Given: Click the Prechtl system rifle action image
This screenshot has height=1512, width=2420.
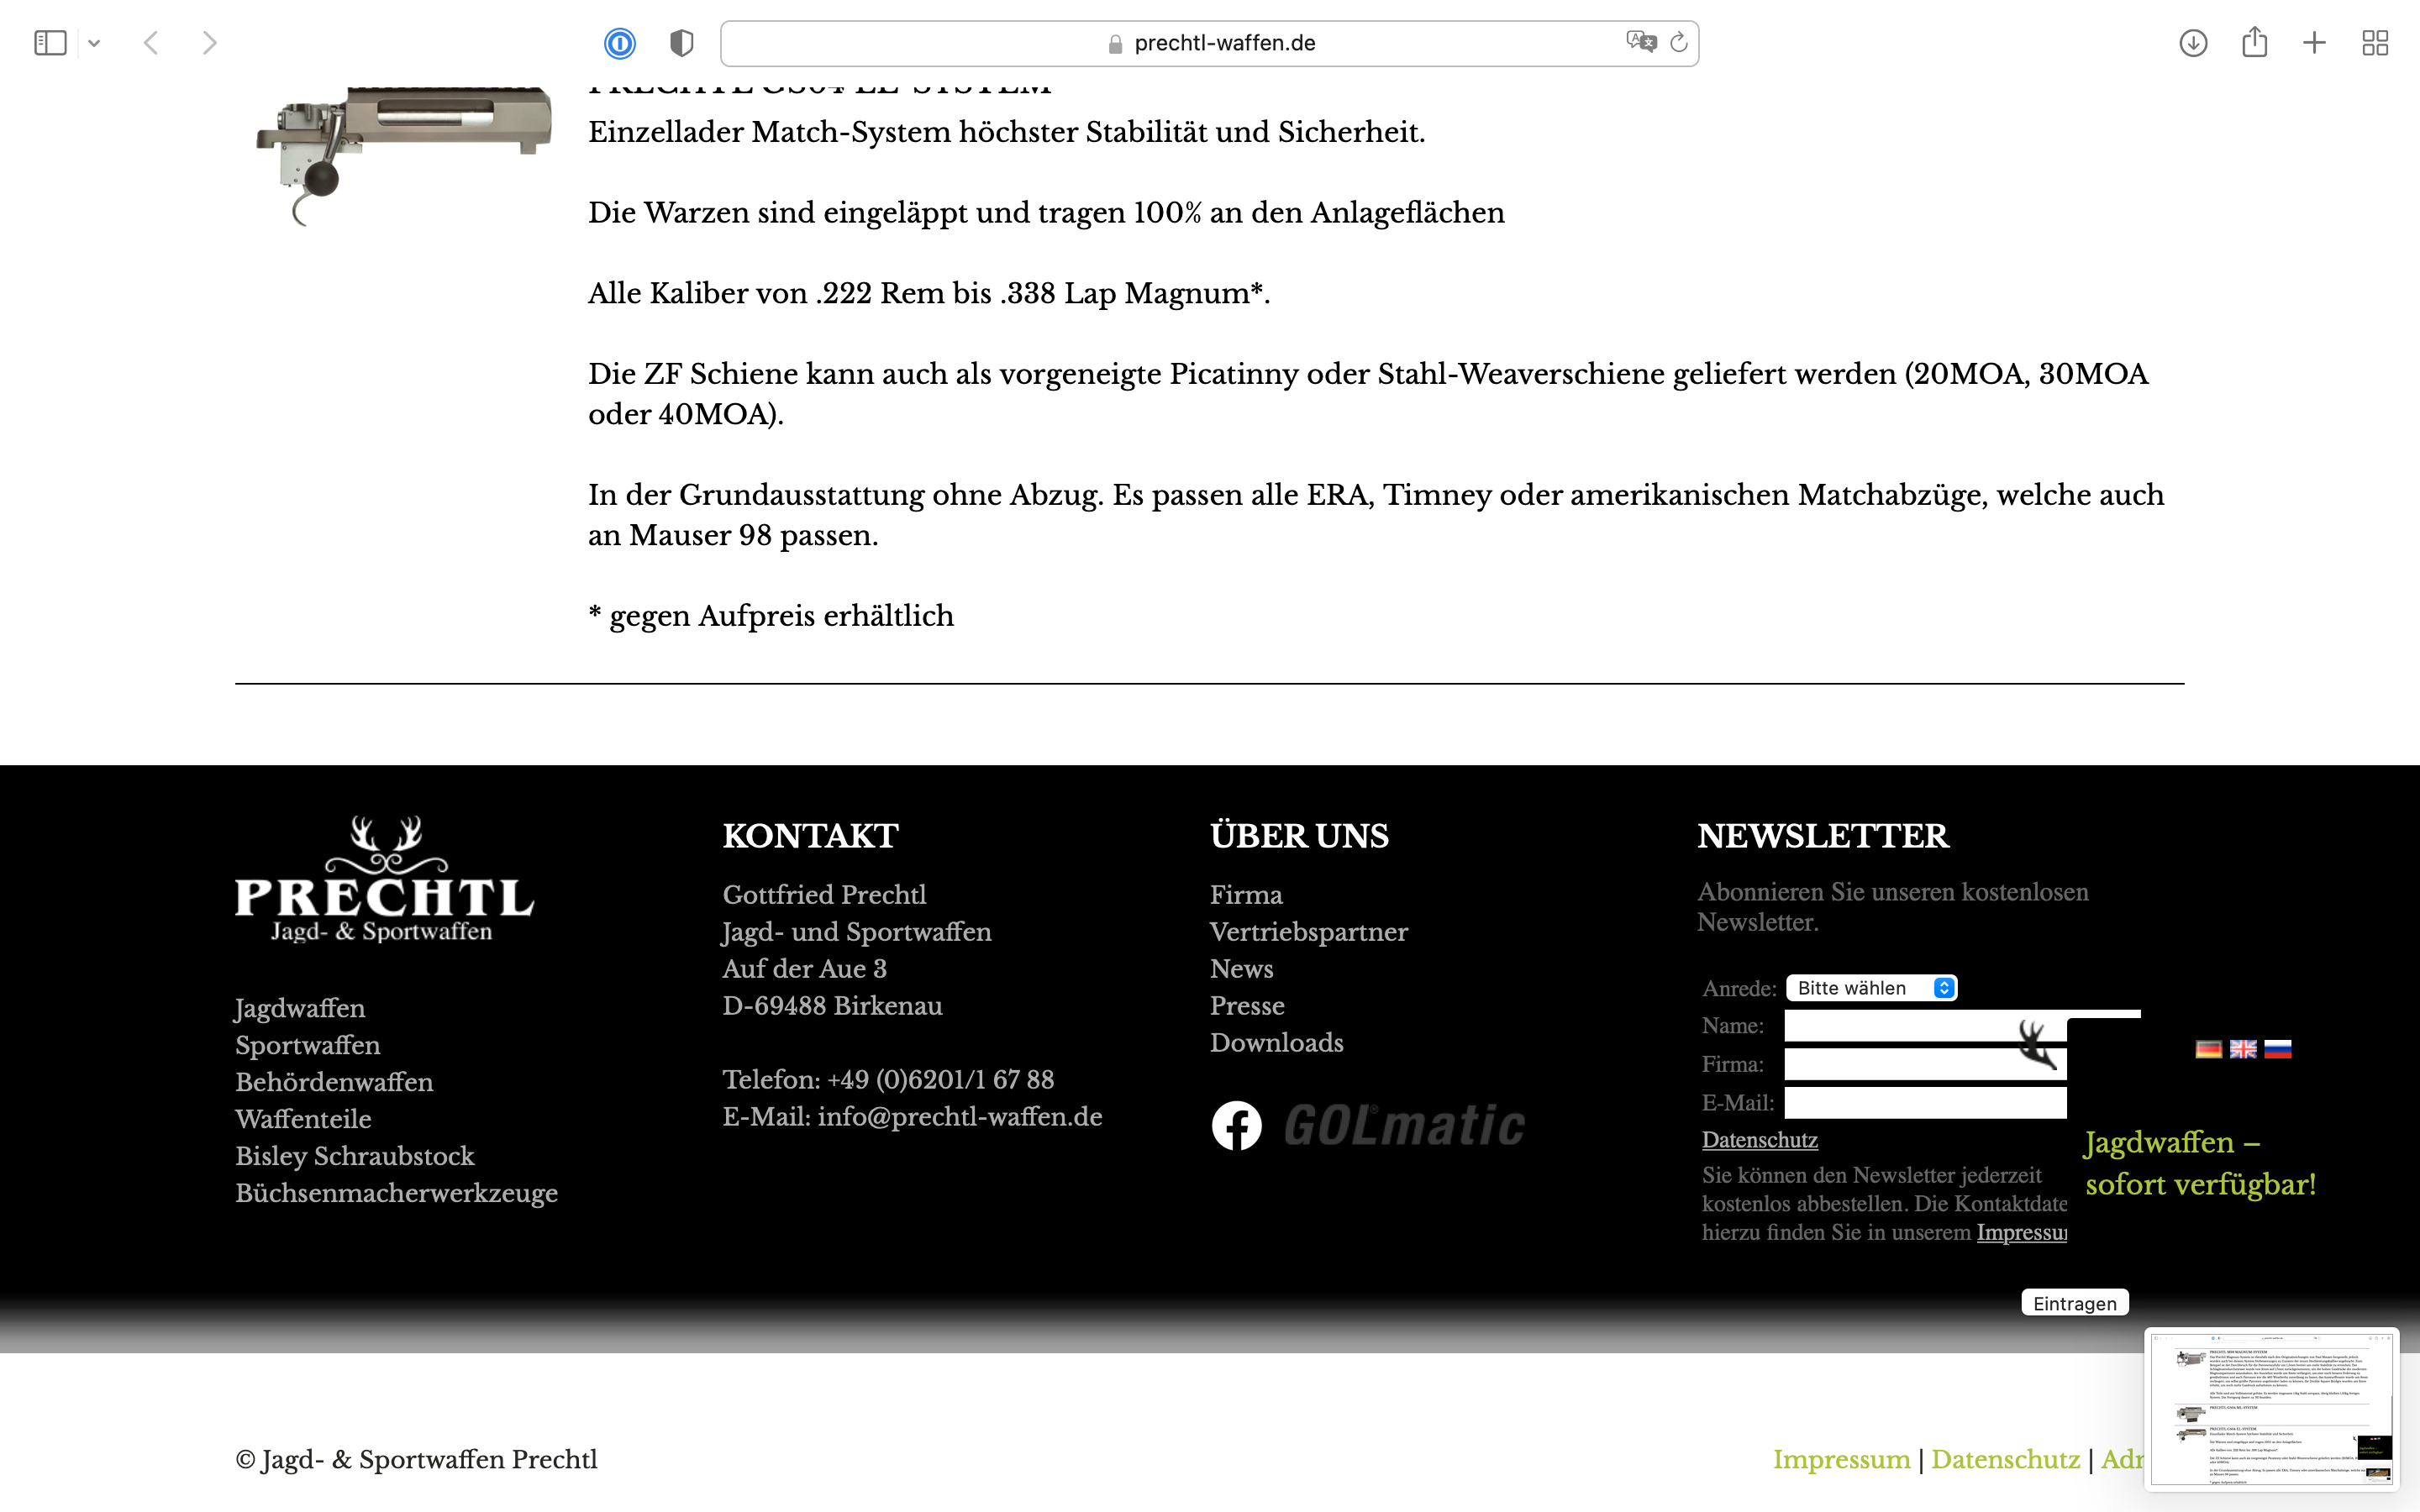Looking at the screenshot, I should [x=403, y=155].
